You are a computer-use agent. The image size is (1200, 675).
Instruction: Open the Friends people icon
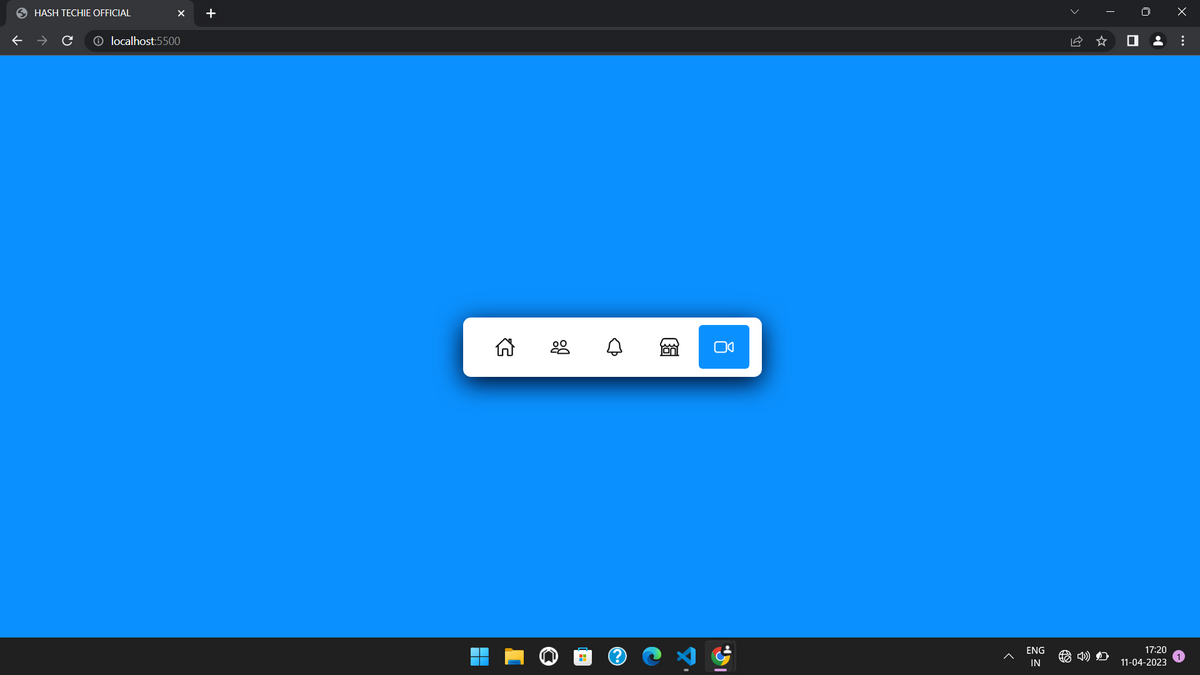point(560,347)
